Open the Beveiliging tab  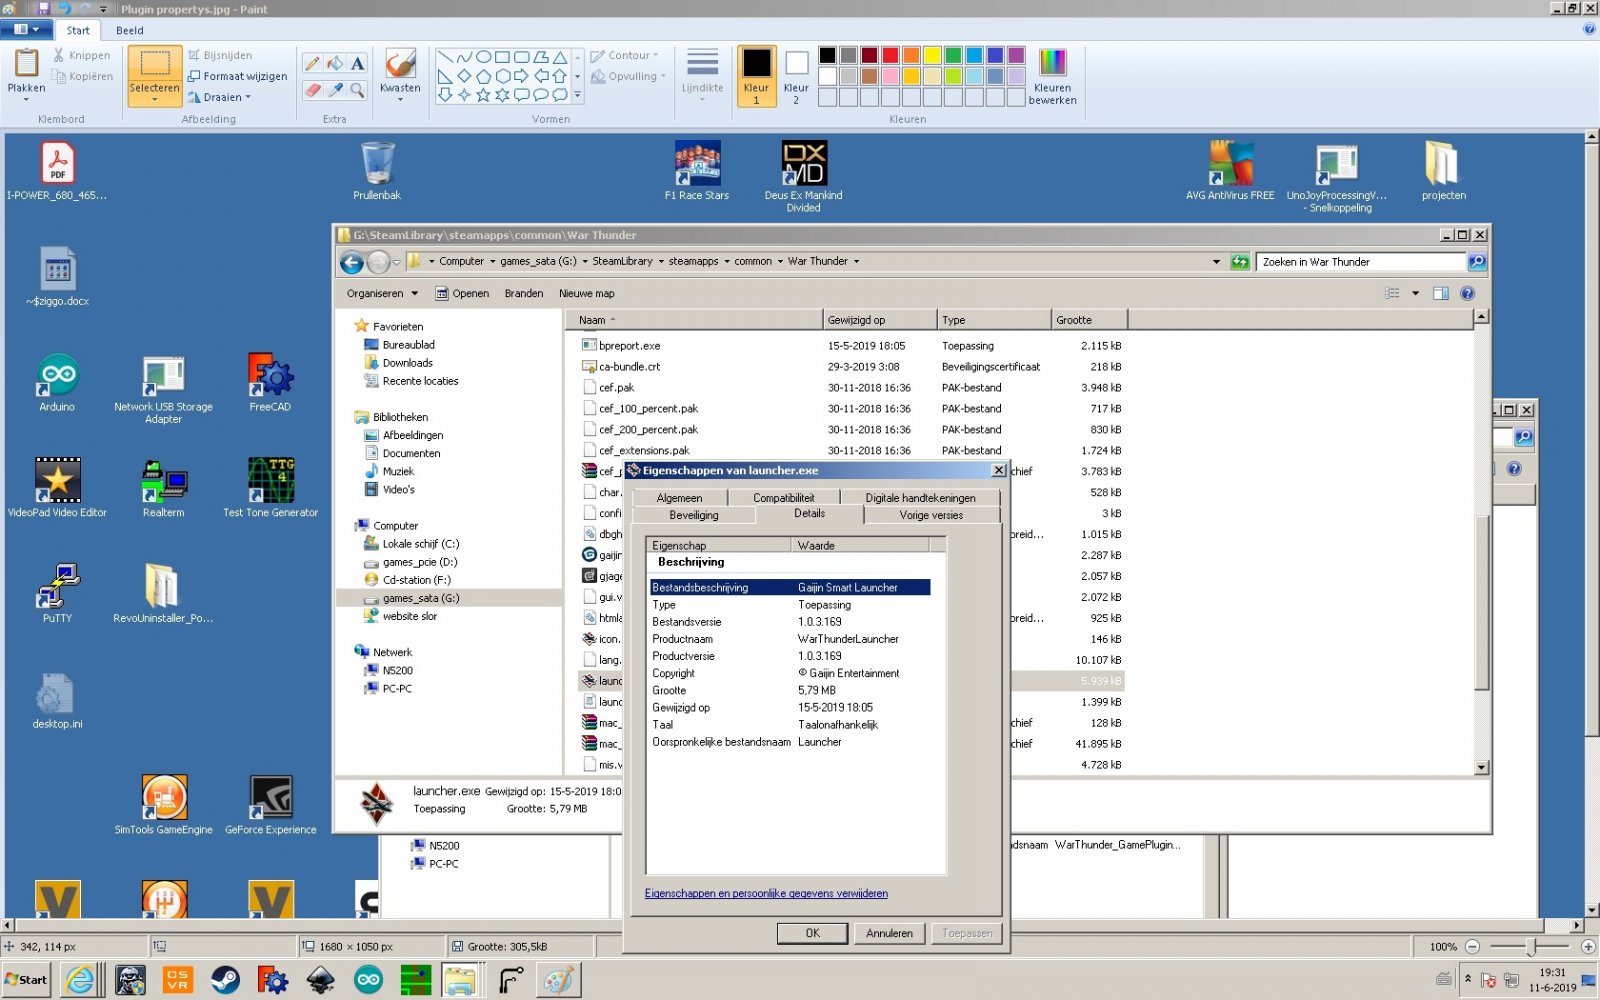point(694,515)
